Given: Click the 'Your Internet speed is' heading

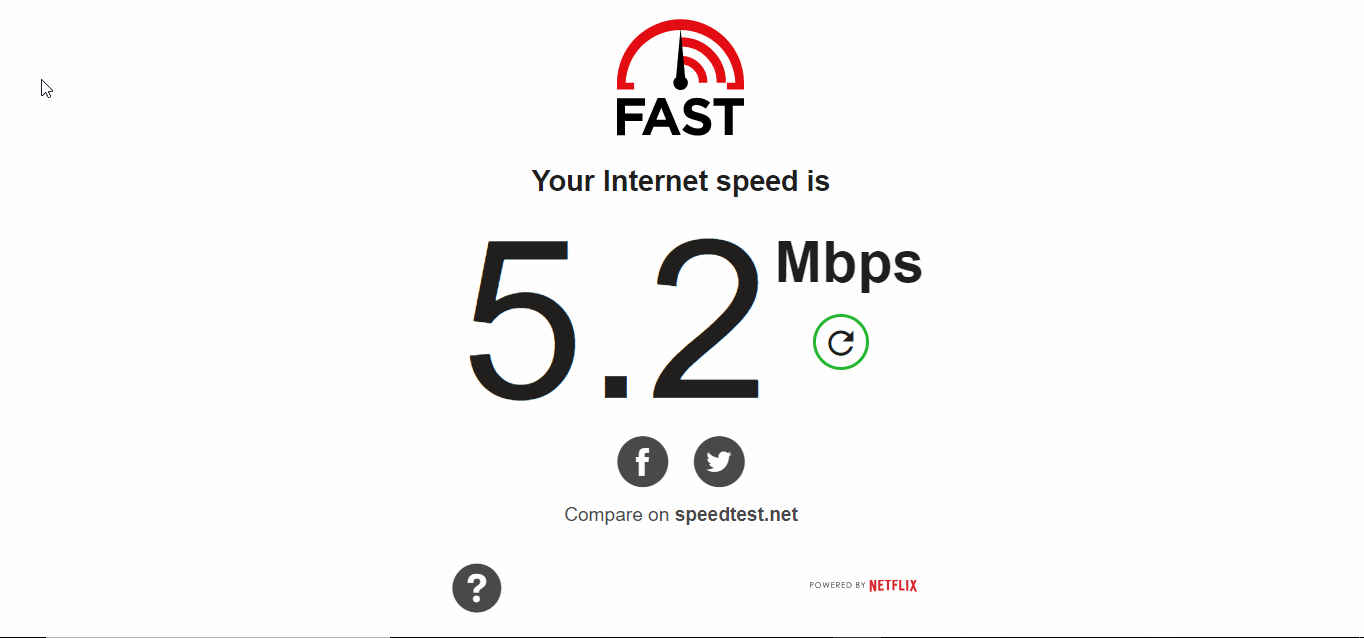Looking at the screenshot, I should coord(681,182).
